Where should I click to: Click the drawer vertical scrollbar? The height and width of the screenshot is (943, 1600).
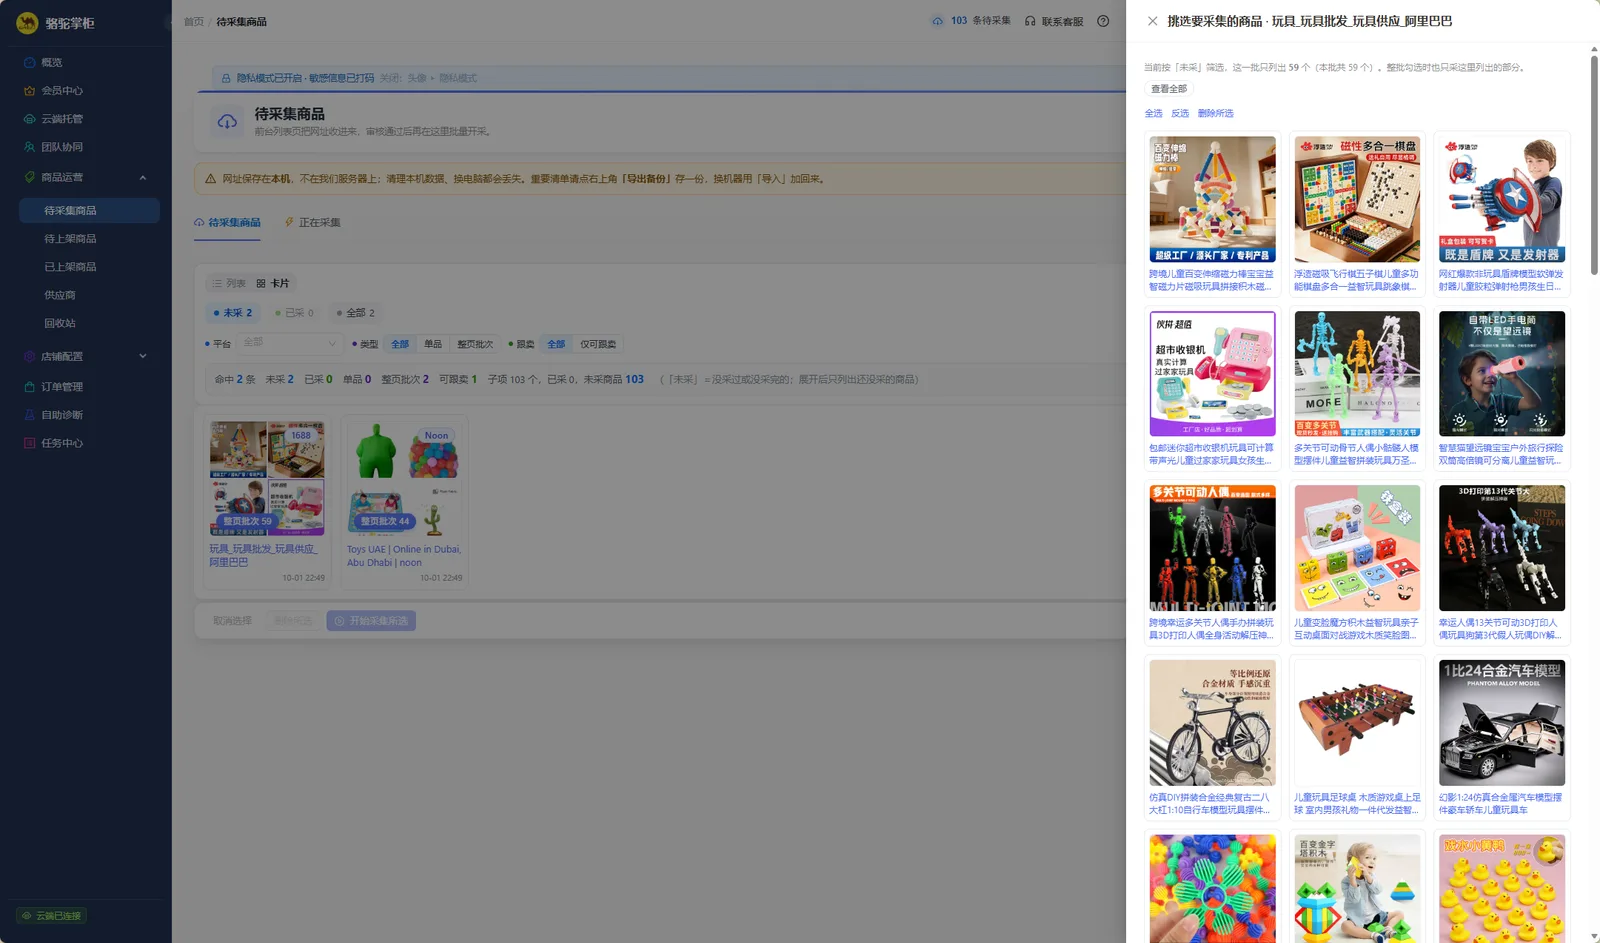click(1594, 165)
